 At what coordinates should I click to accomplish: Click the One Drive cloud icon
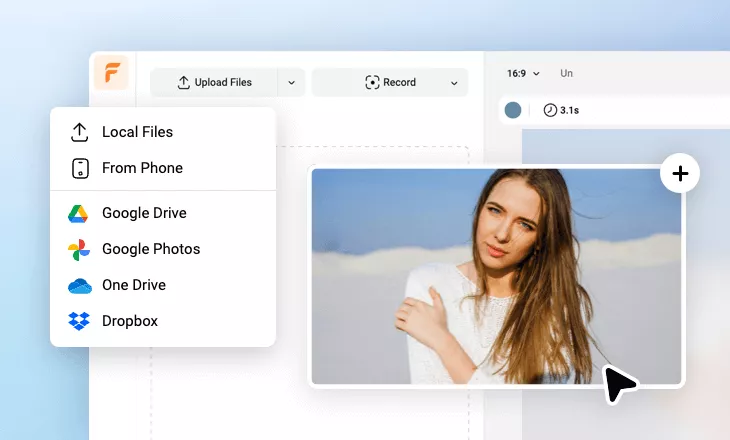pyautogui.click(x=79, y=285)
